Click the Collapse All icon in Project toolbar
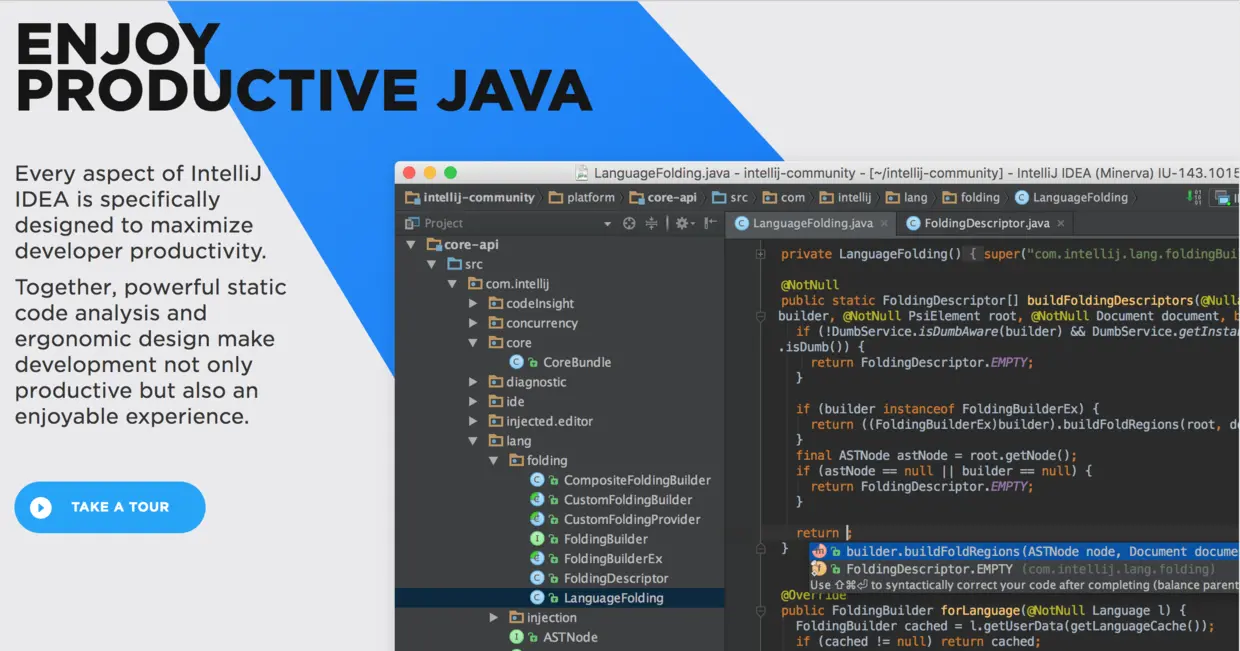The image size is (1240, 651). [x=651, y=223]
